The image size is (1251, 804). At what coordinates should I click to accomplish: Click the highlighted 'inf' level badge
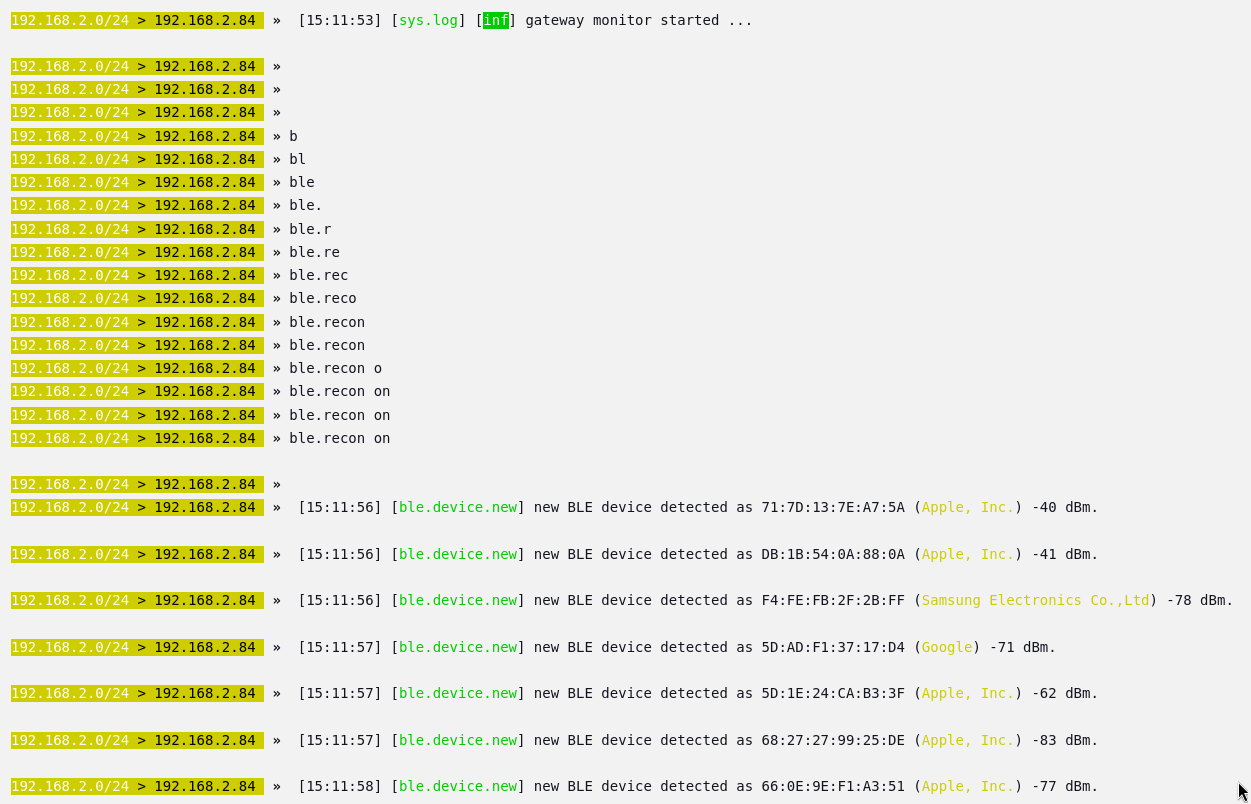pyautogui.click(x=496, y=20)
